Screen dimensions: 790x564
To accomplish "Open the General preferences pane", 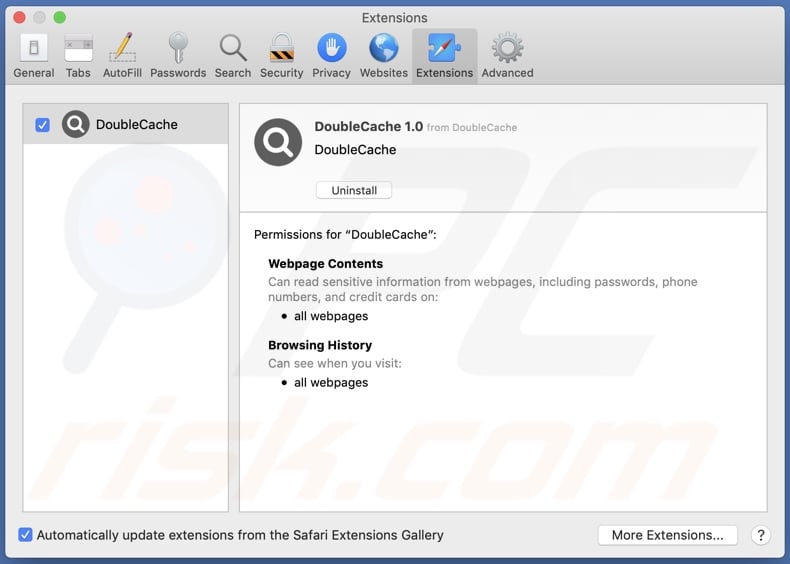I will coord(34,55).
